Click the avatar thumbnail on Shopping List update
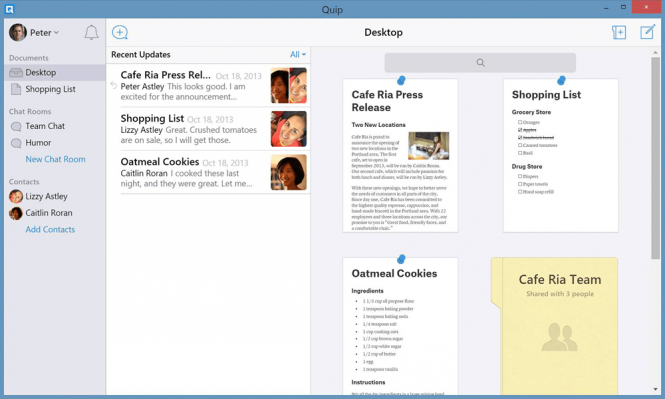The width and height of the screenshot is (665, 399). tap(289, 129)
